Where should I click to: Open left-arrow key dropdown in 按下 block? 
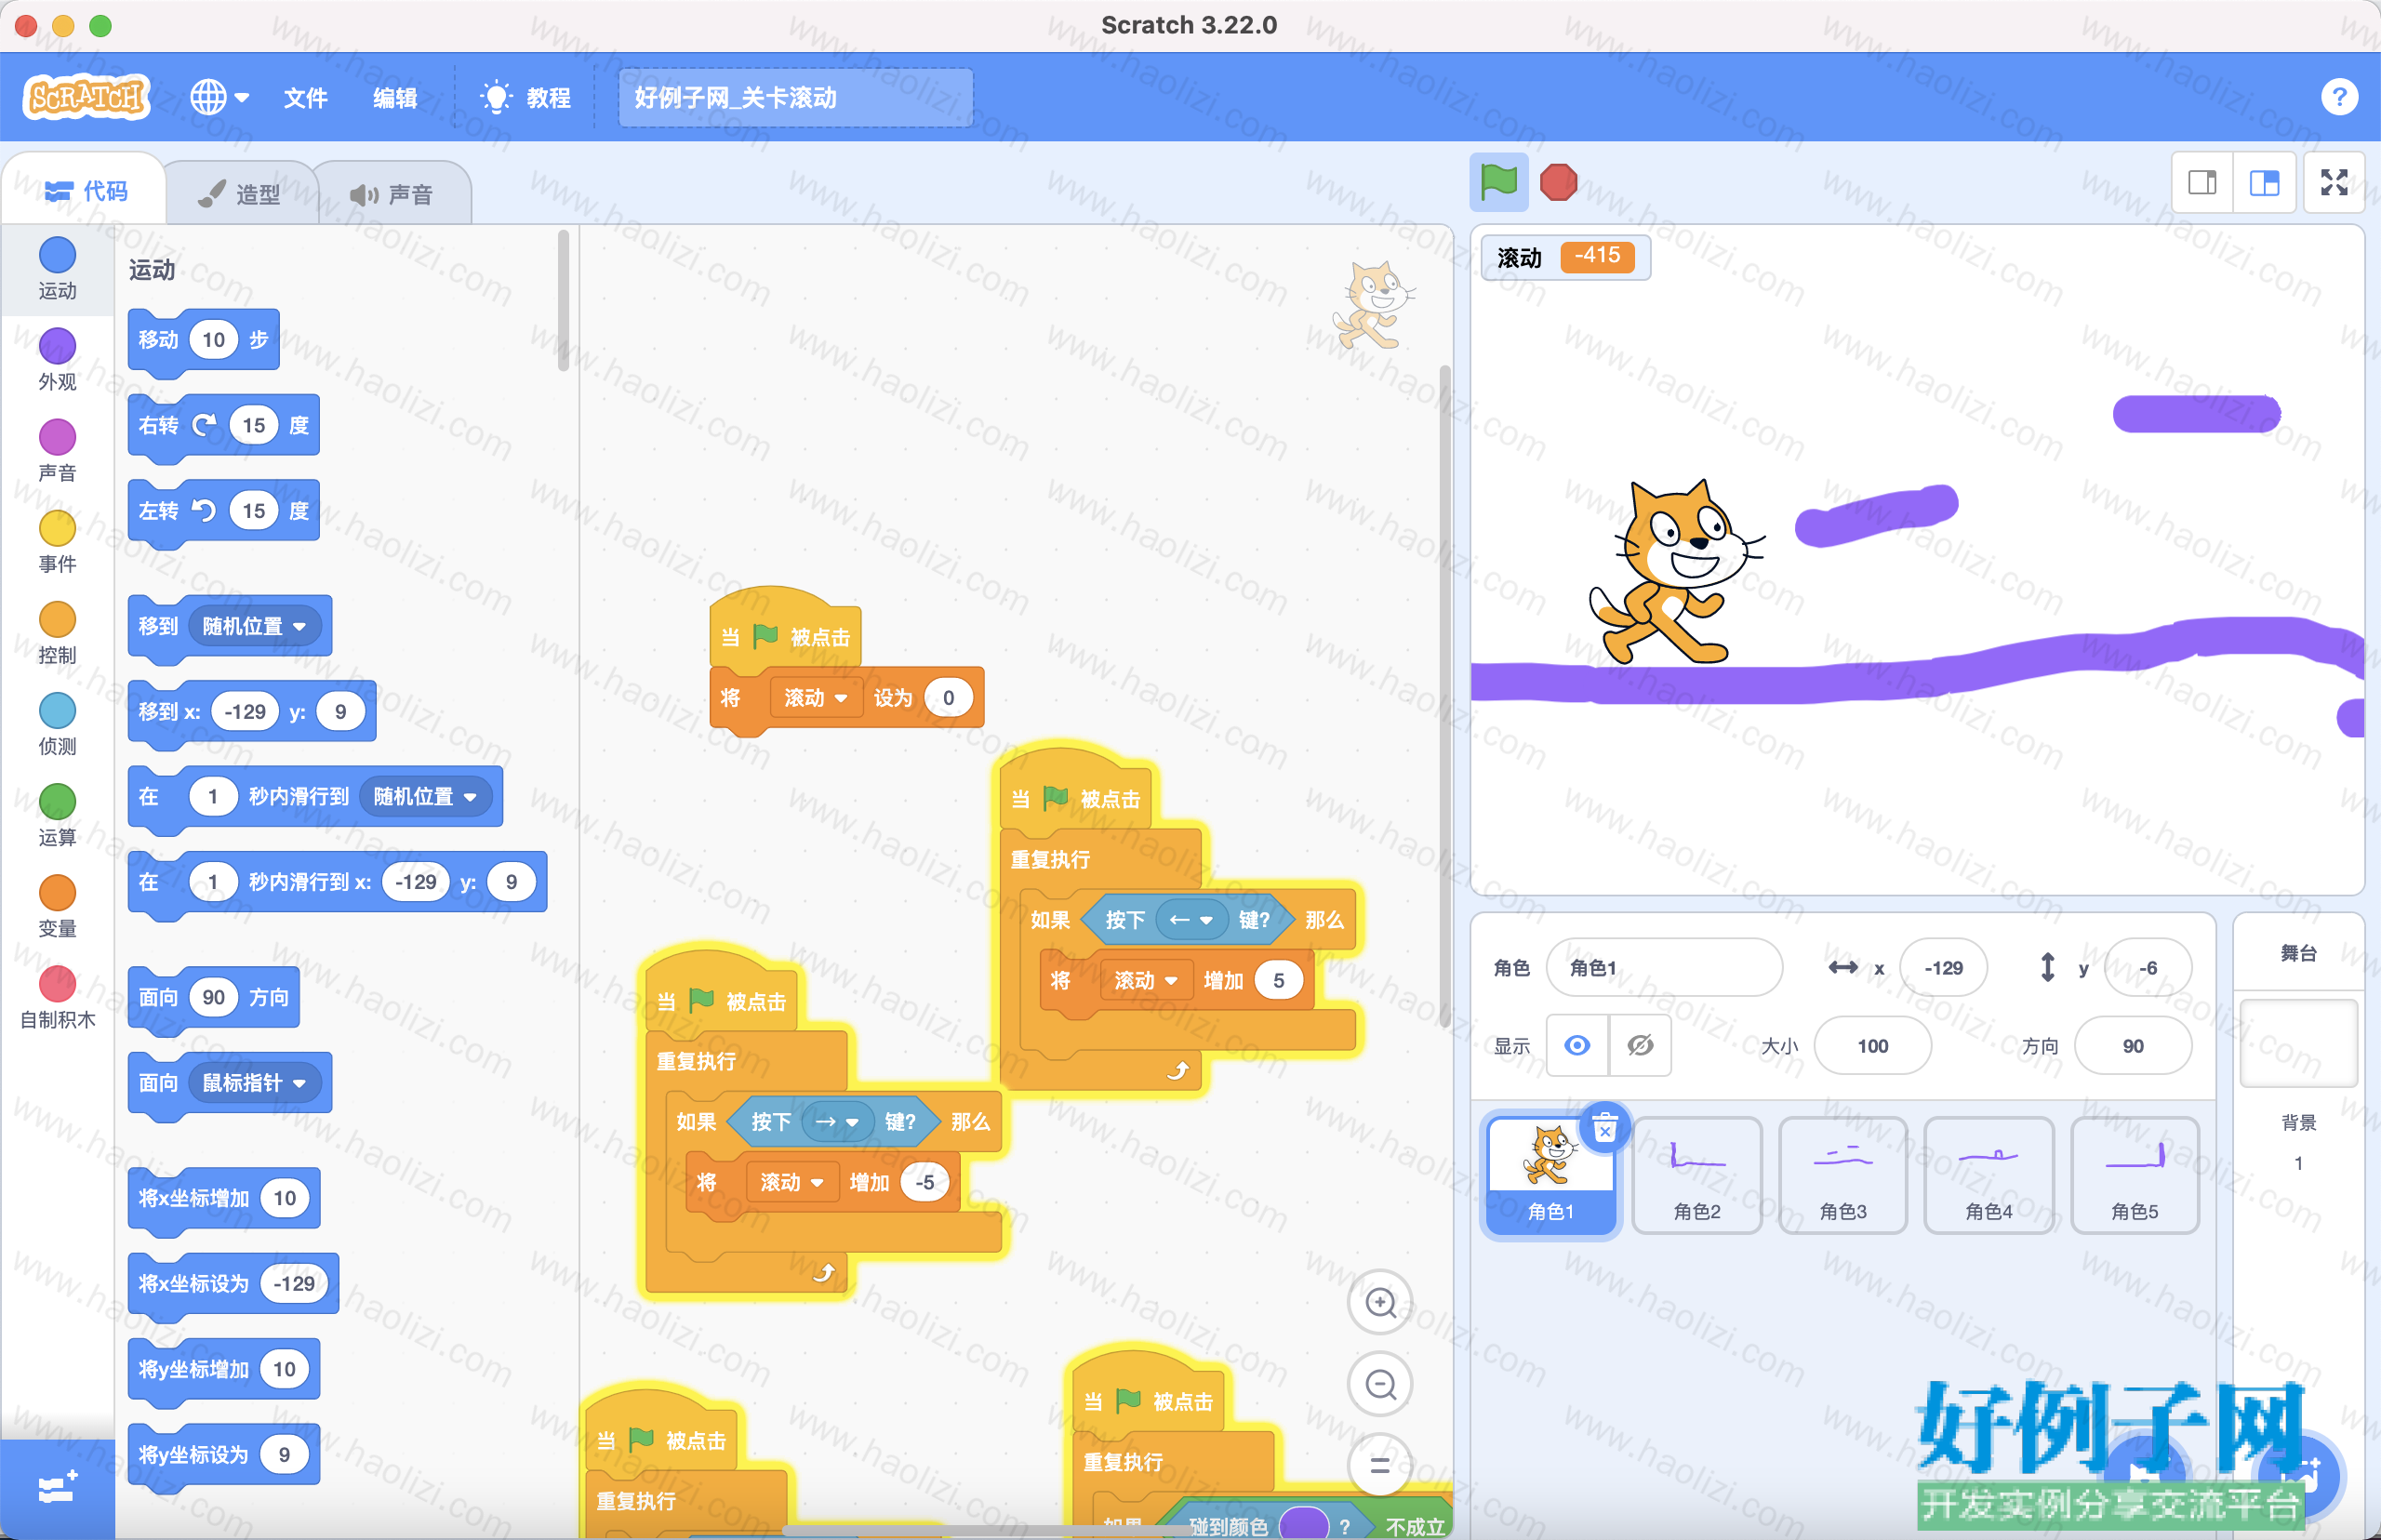coord(1191,919)
